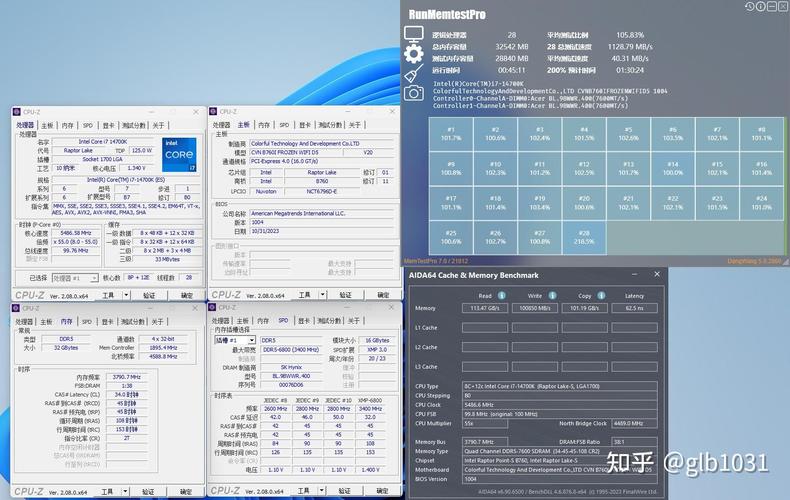Open 关于 tab in CPU-Z mainboard window
The width and height of the screenshot is (790, 500).
point(355,125)
